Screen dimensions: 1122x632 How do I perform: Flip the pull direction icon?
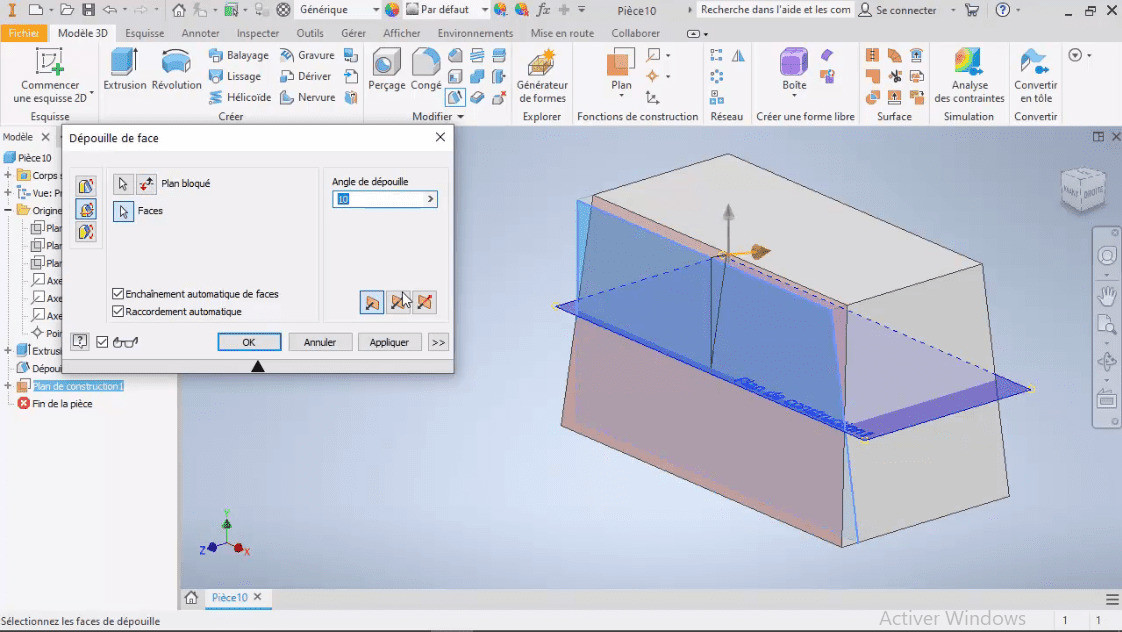click(x=146, y=184)
